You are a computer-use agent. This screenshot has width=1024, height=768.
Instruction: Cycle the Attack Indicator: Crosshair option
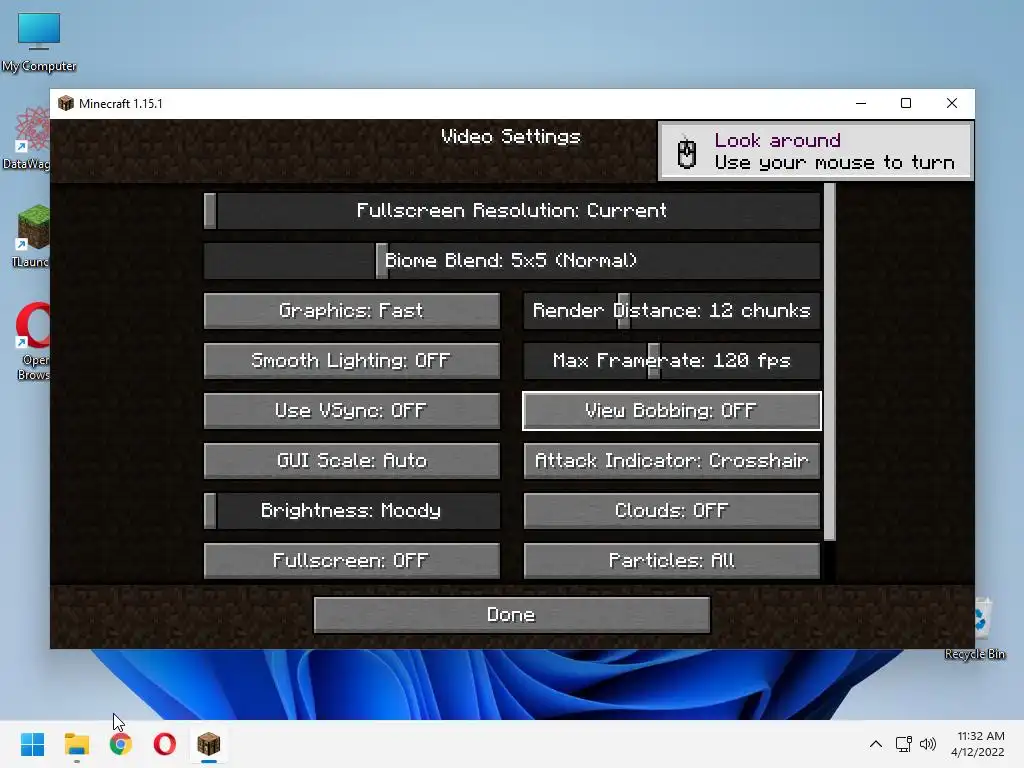tap(671, 460)
